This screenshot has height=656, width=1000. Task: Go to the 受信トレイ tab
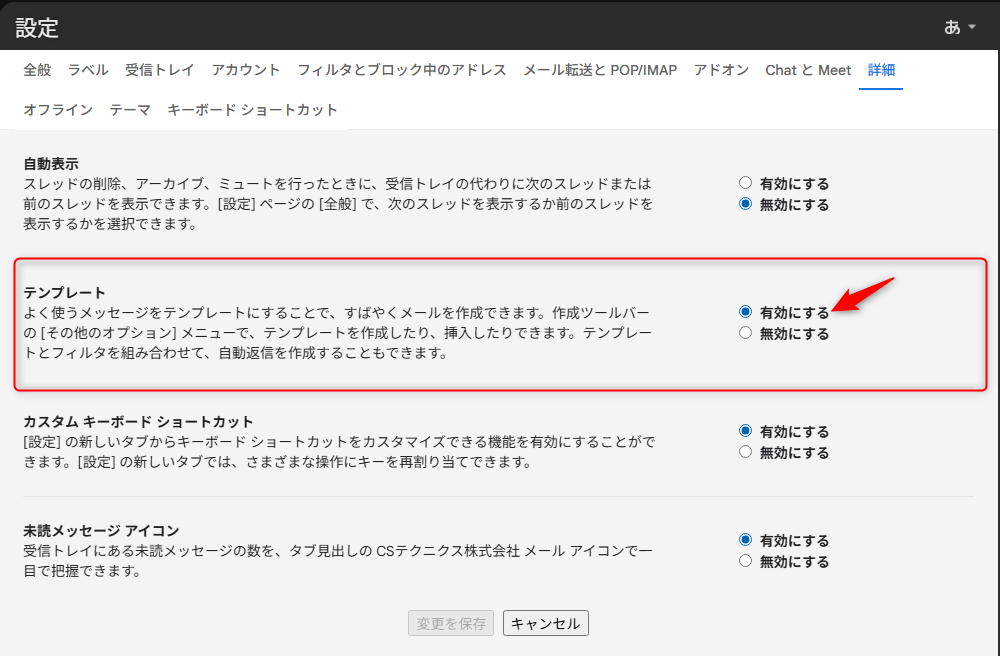pyautogui.click(x=159, y=70)
